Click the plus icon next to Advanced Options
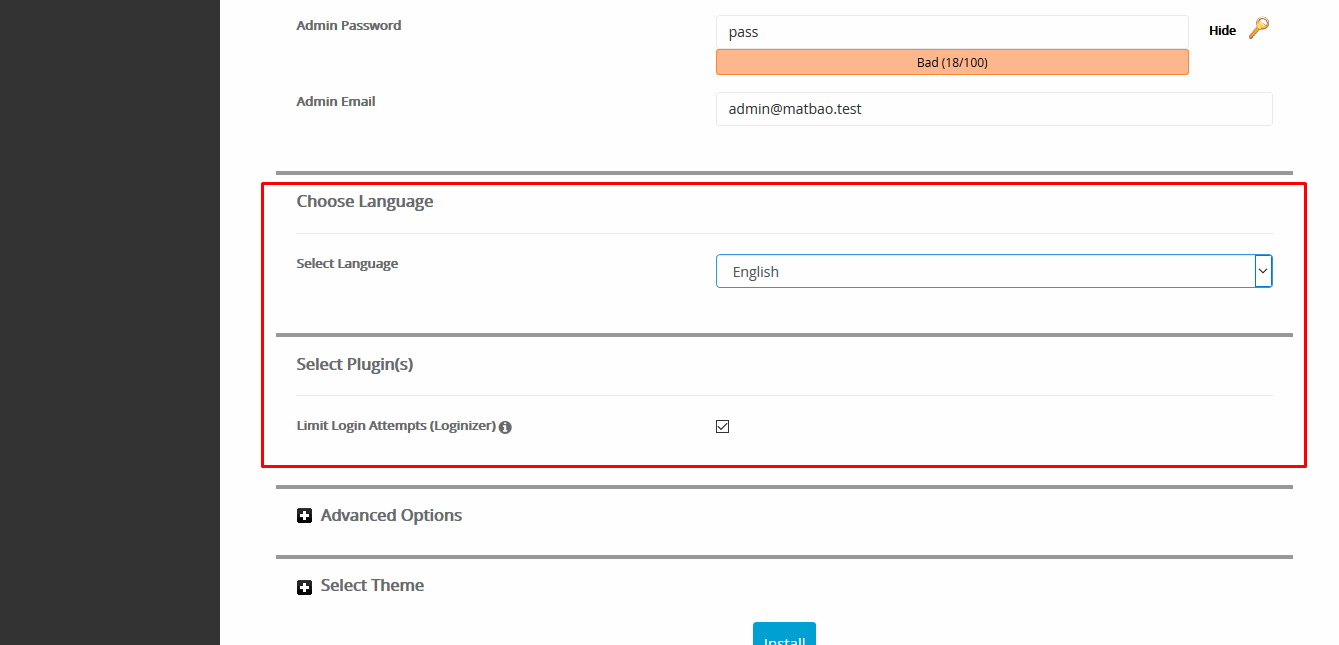Image resolution: width=1339 pixels, height=645 pixels. [x=305, y=516]
